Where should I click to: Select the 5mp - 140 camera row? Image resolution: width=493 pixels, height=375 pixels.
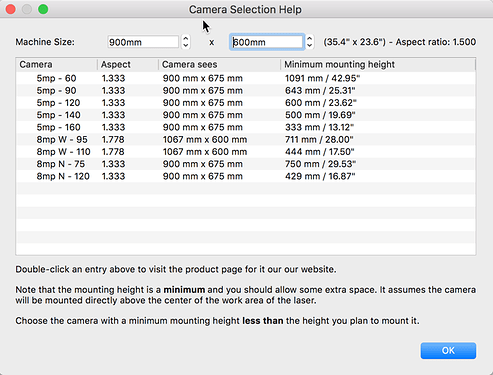click(x=246, y=115)
